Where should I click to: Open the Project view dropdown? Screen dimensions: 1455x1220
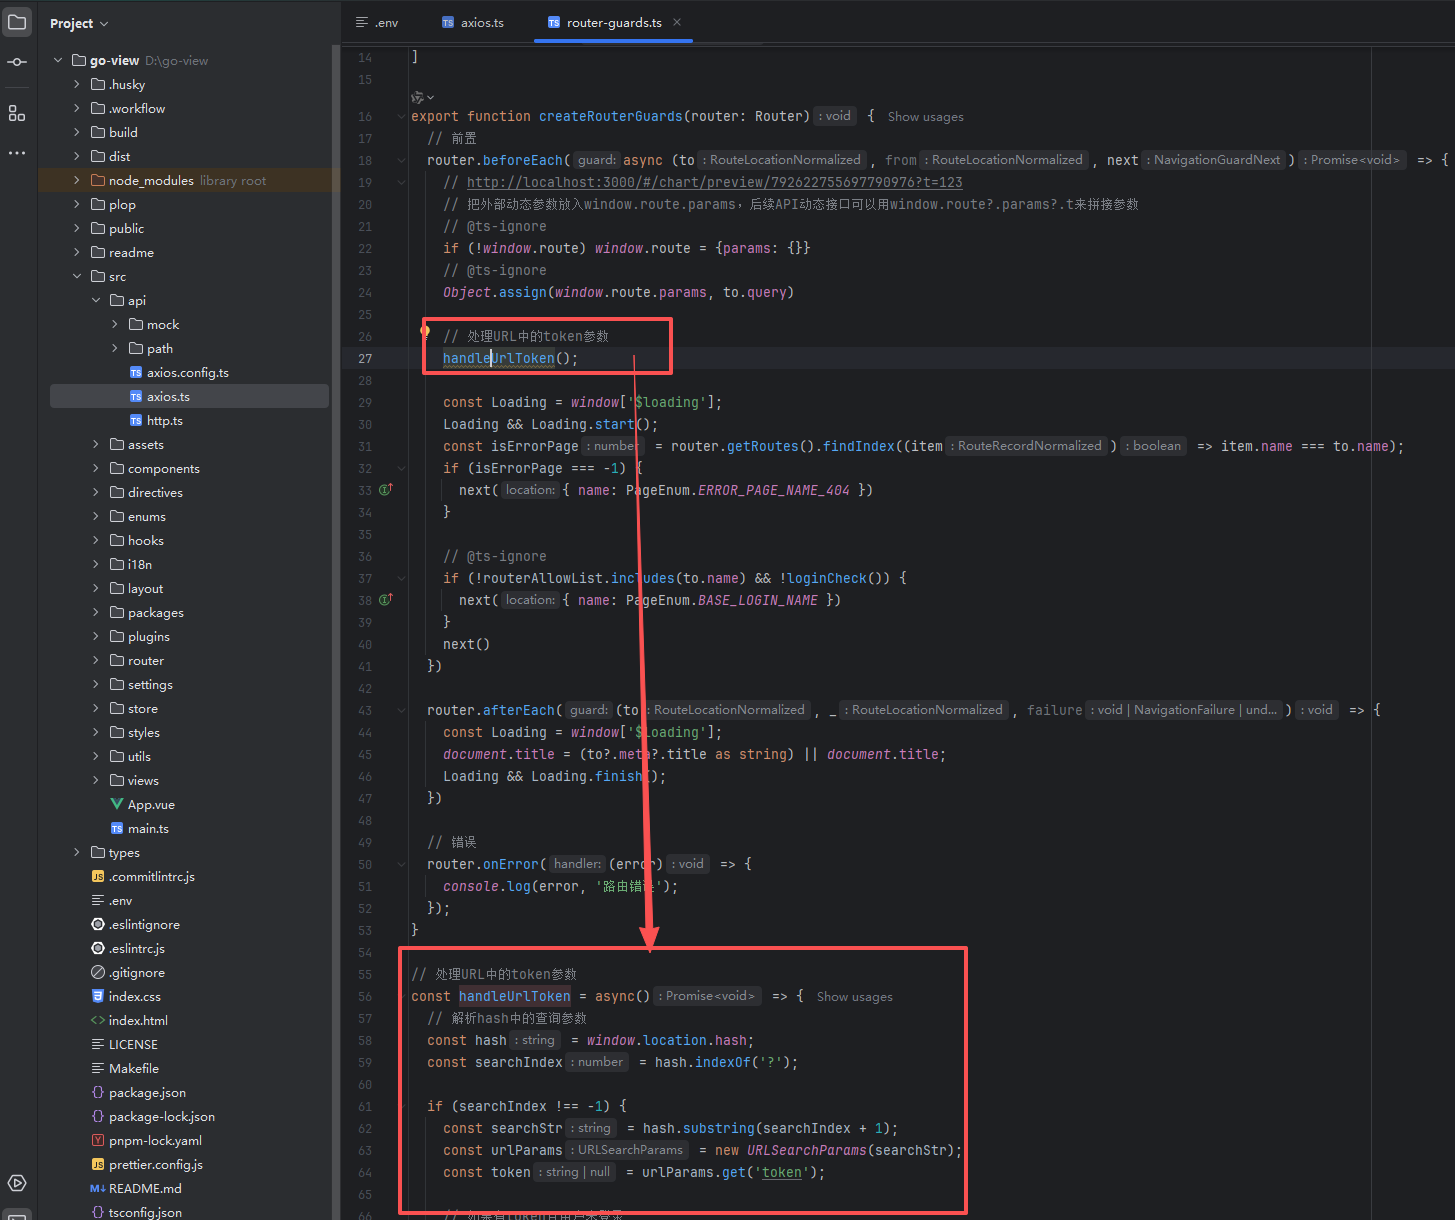point(79,23)
